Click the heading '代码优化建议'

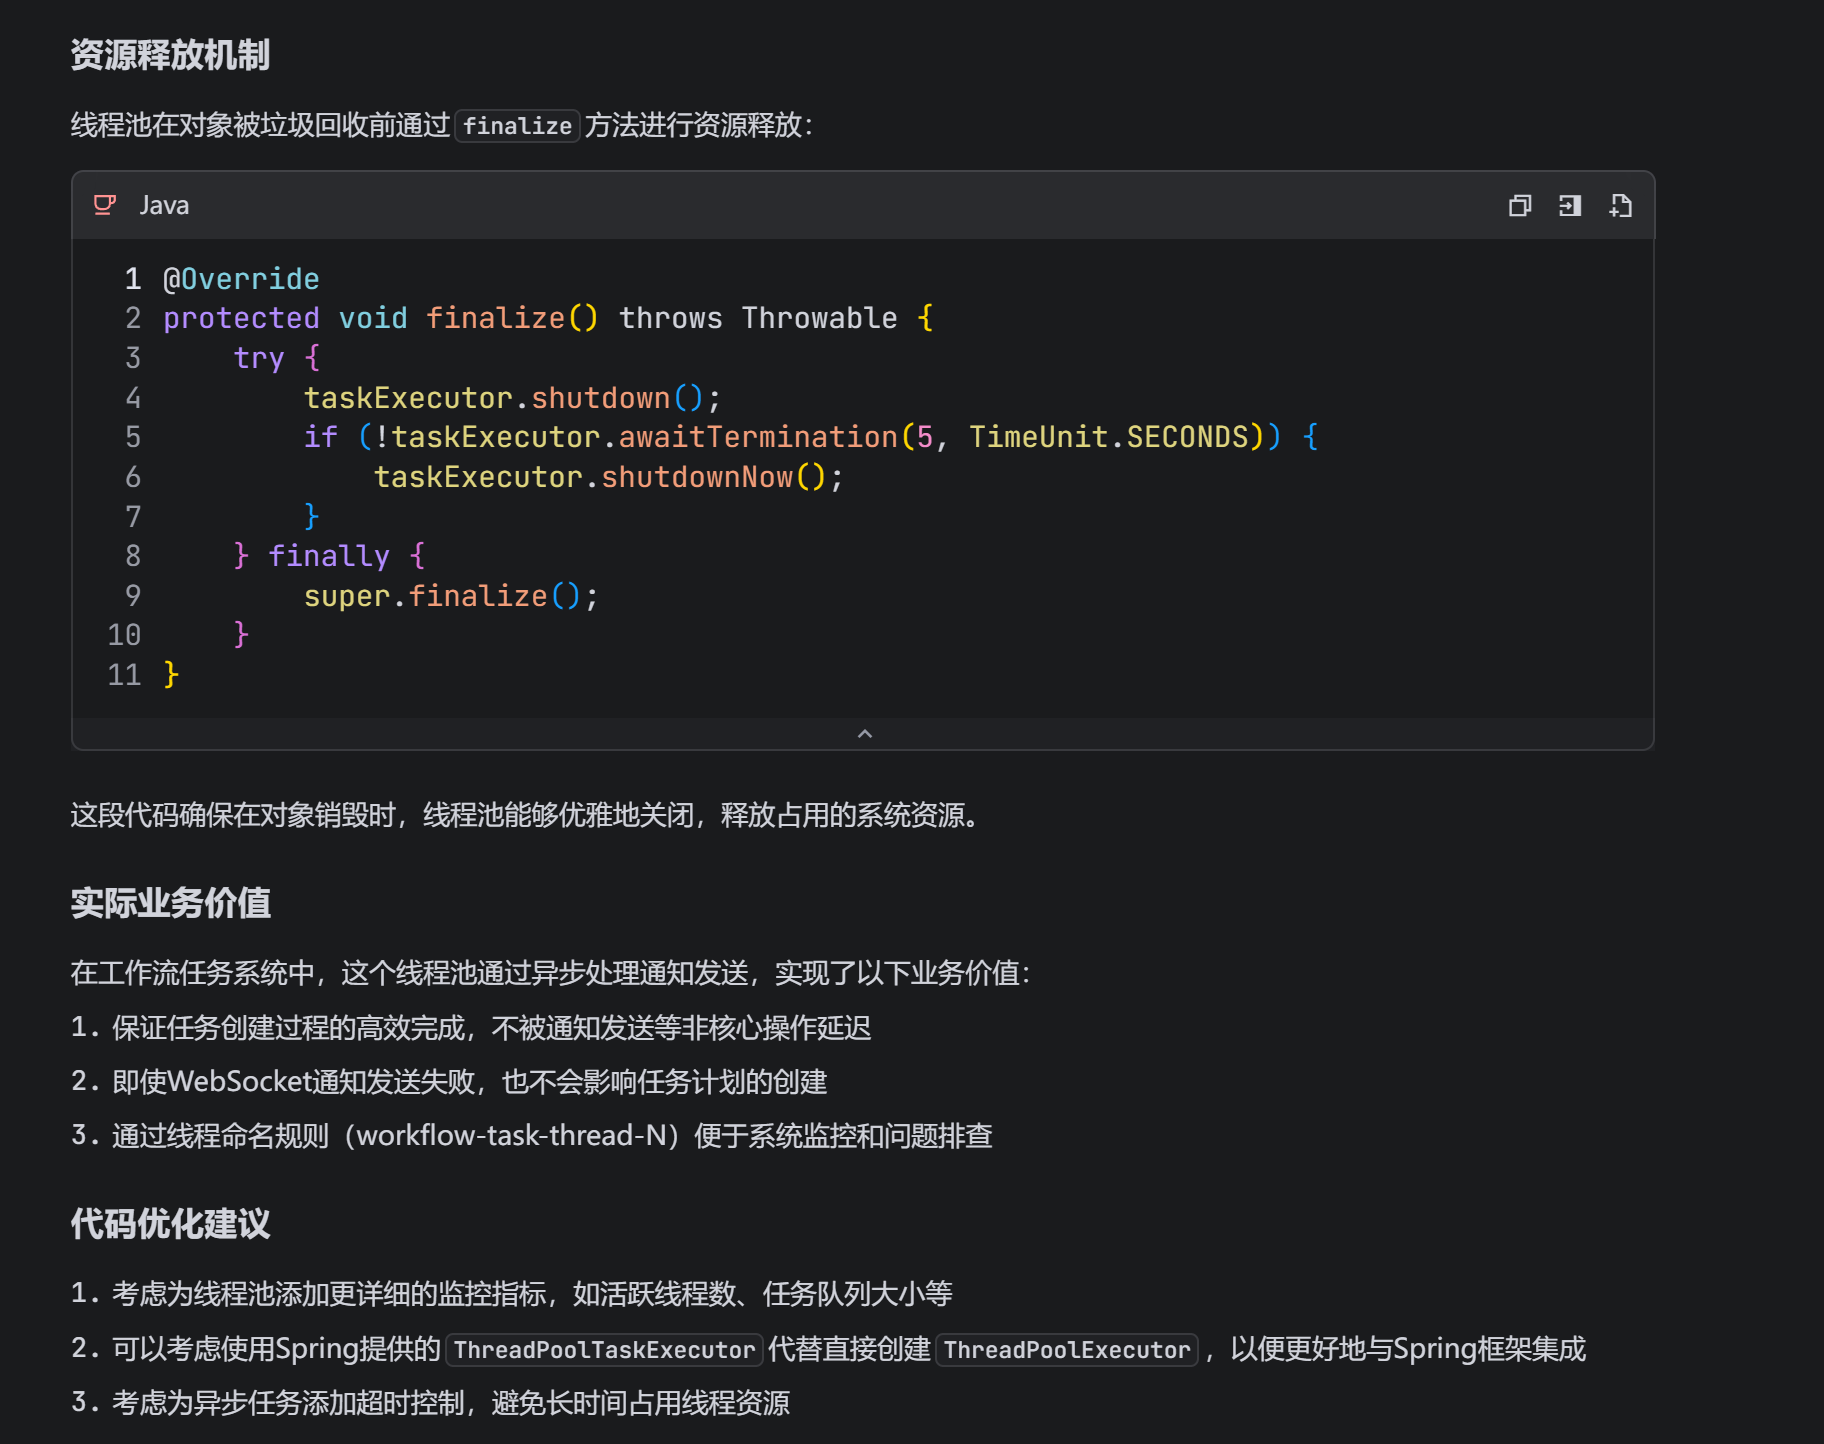pos(170,1224)
